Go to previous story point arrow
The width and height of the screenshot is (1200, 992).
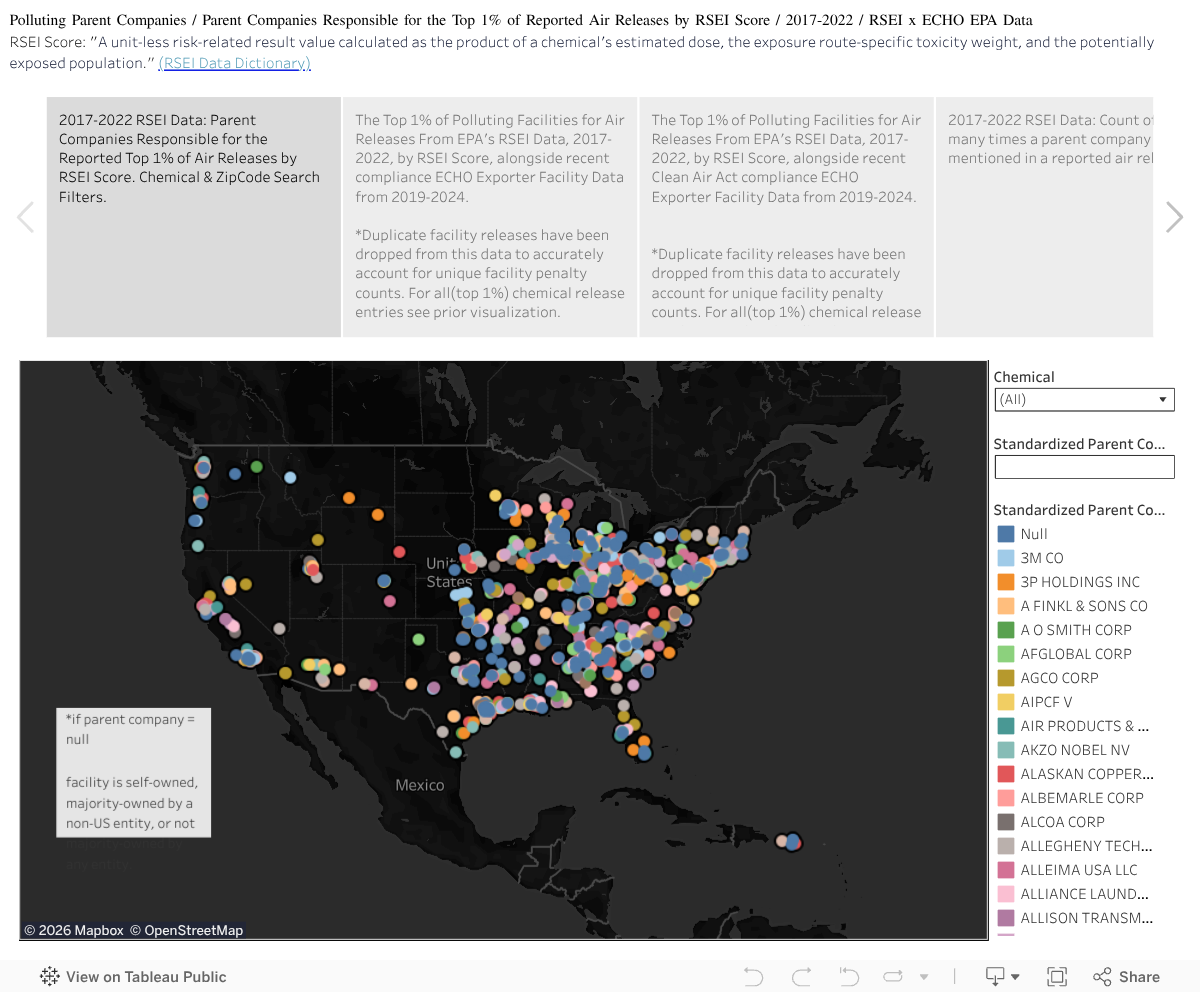(x=25, y=217)
